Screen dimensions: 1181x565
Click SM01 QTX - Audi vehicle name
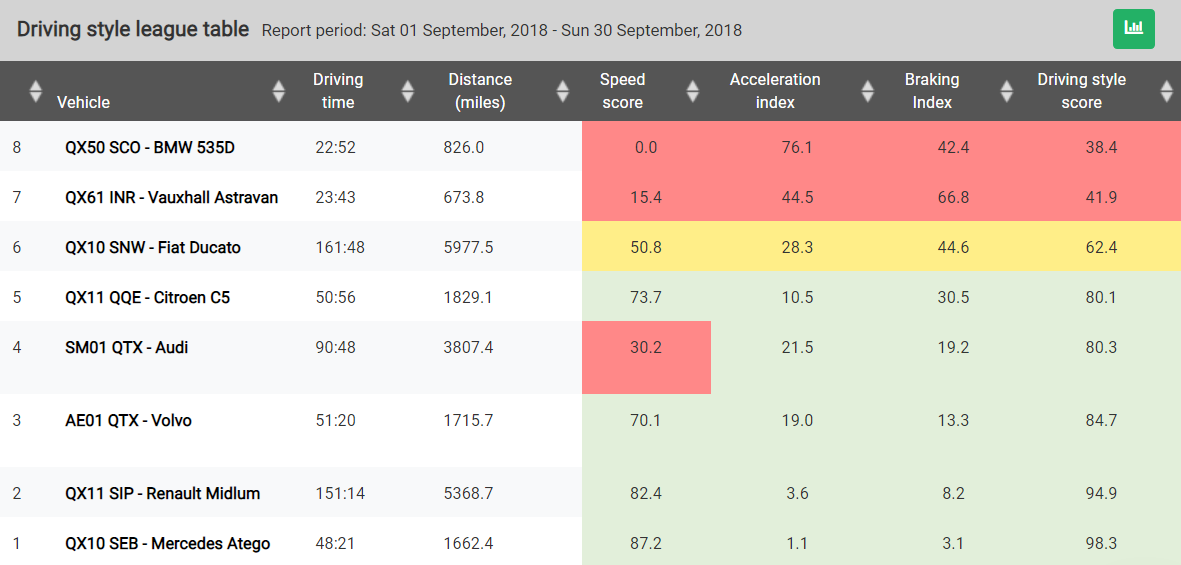point(127,347)
